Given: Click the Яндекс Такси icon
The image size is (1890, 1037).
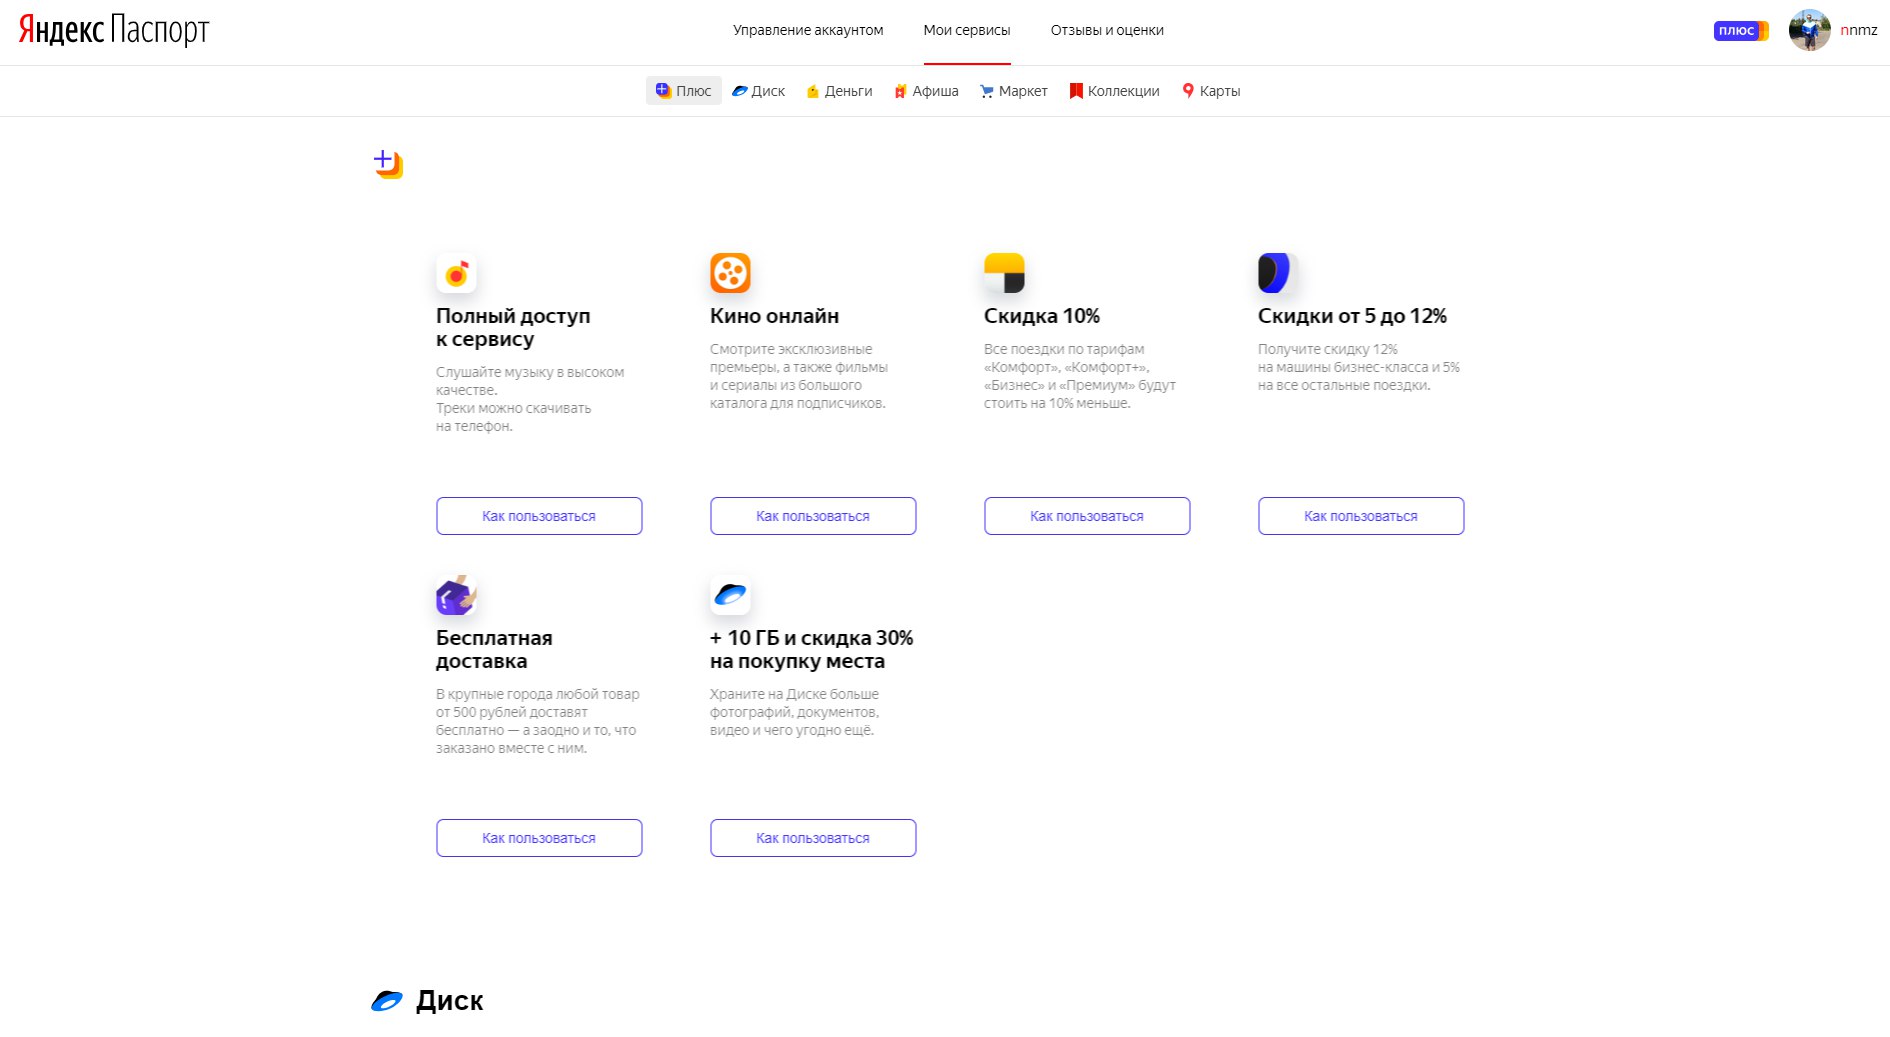Looking at the screenshot, I should tap(1004, 273).
